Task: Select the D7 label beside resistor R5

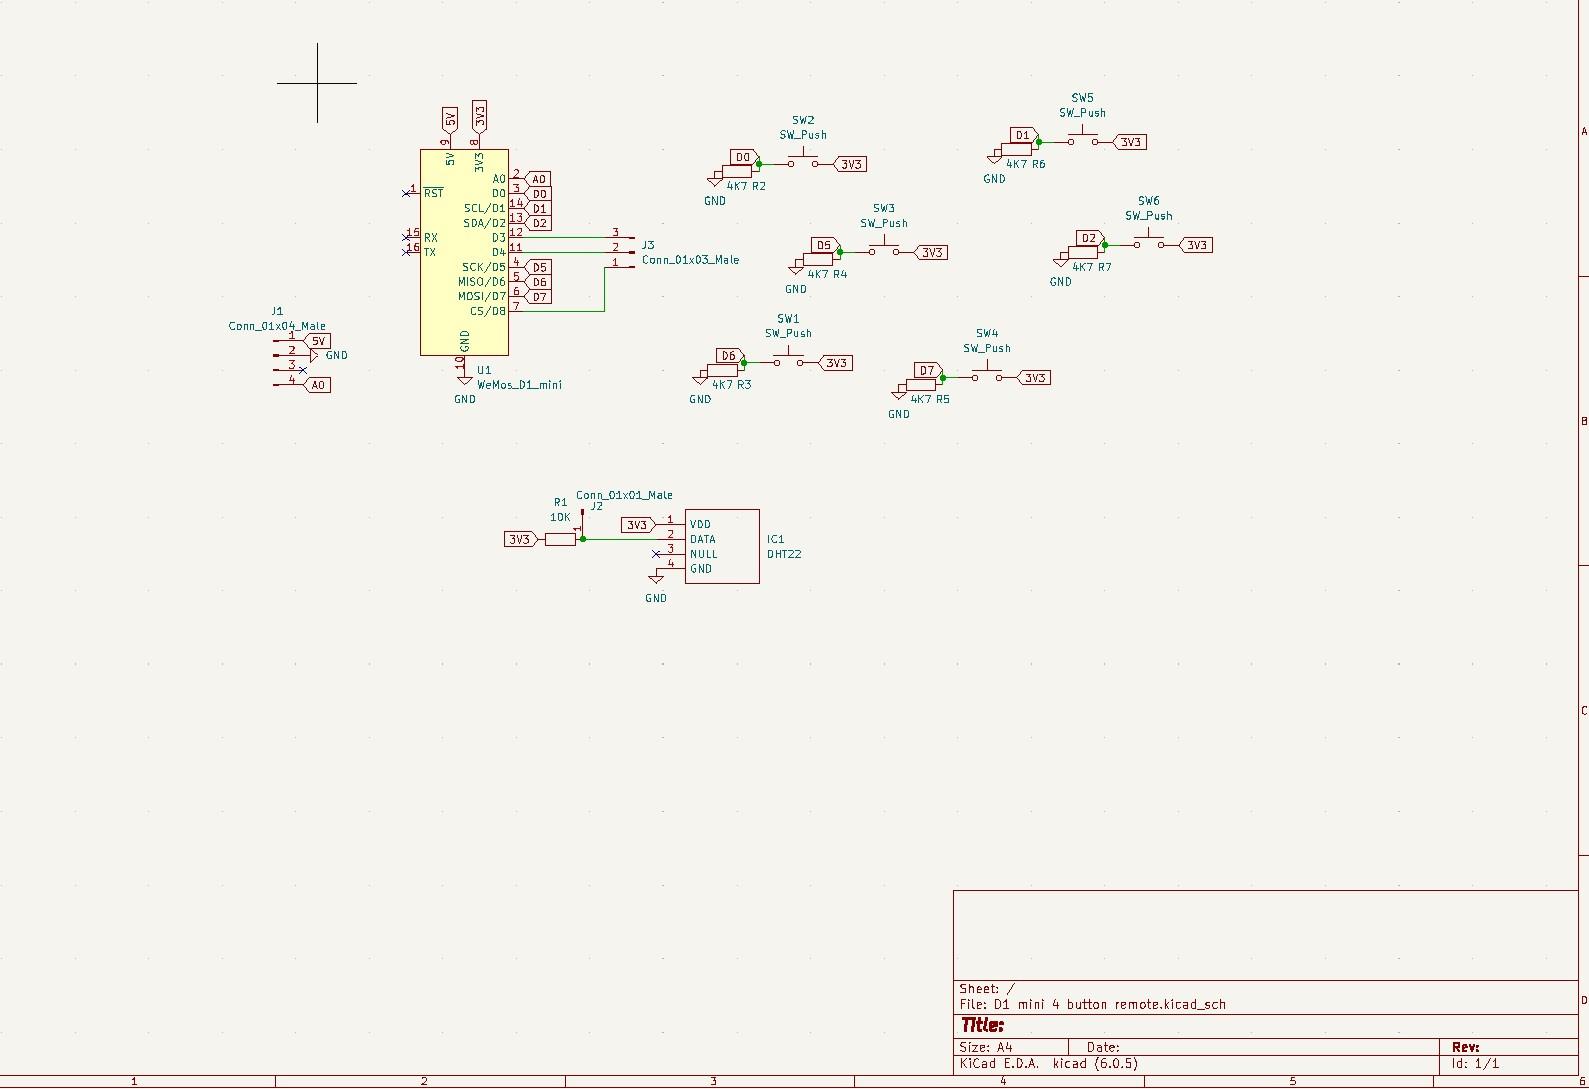Action: pyautogui.click(x=929, y=371)
